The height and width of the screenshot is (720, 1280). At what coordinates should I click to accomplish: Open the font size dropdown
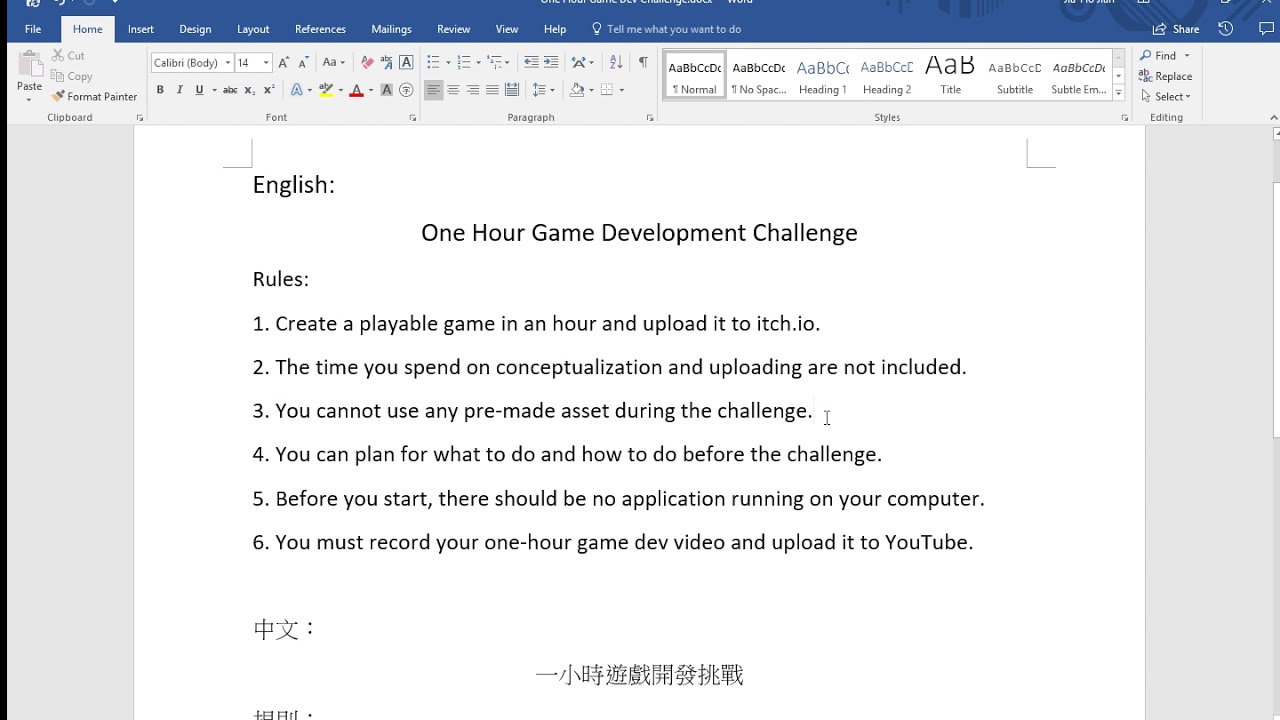pos(266,63)
